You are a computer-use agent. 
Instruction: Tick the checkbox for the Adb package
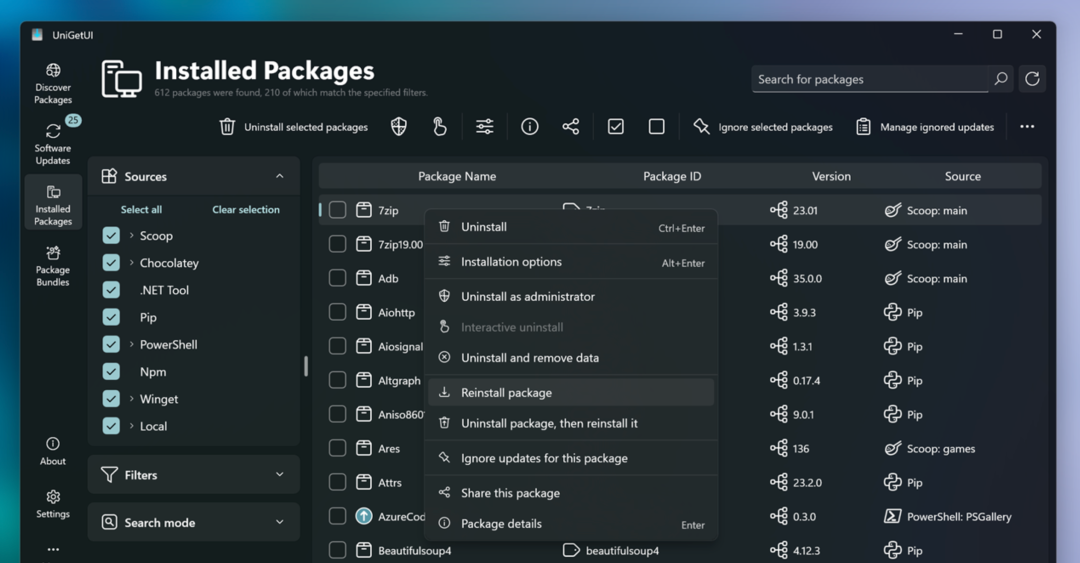click(x=338, y=278)
